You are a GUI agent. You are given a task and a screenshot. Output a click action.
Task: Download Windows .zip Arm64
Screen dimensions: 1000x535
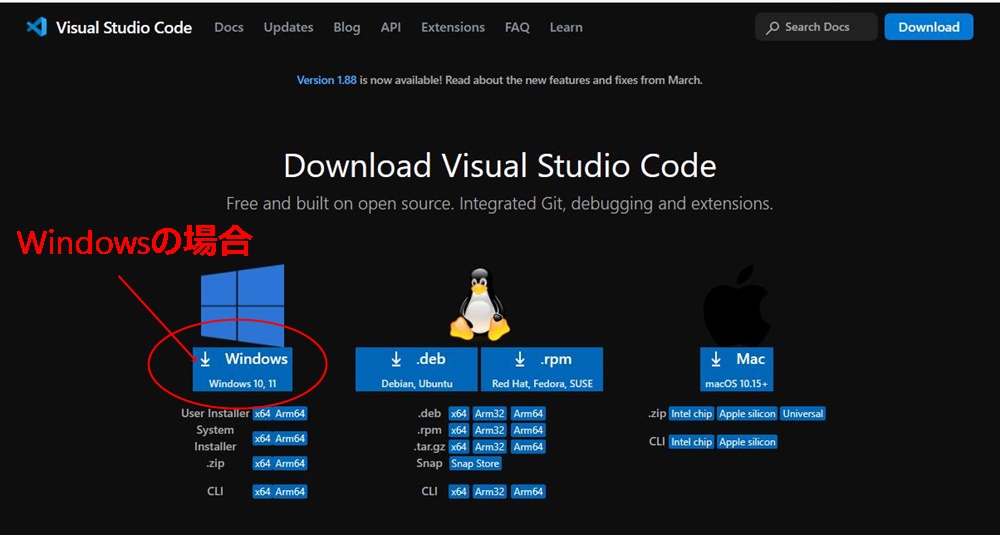[290, 464]
